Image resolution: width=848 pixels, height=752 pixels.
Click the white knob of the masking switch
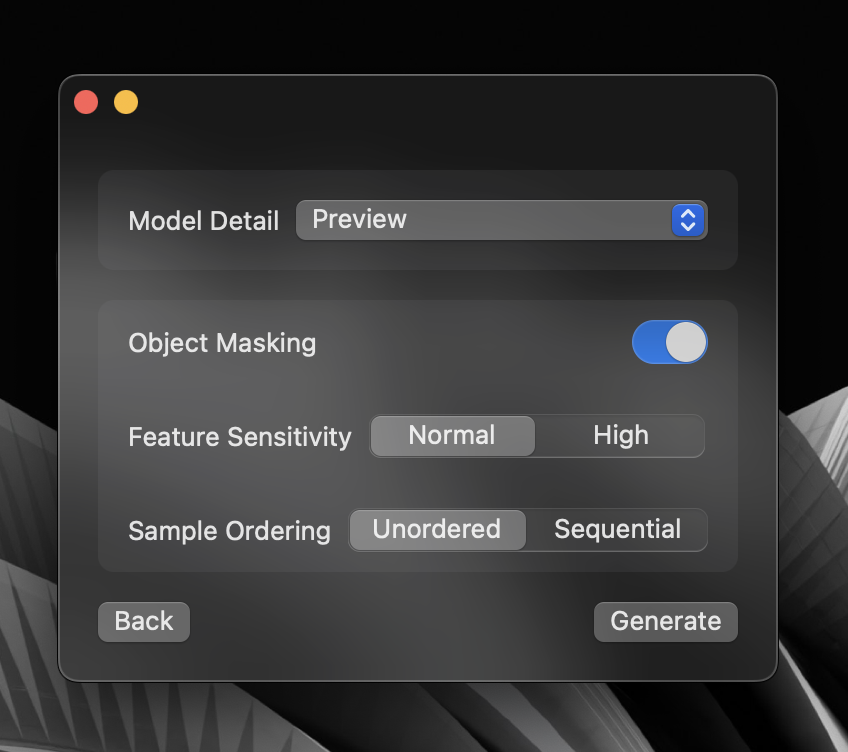(x=686, y=342)
